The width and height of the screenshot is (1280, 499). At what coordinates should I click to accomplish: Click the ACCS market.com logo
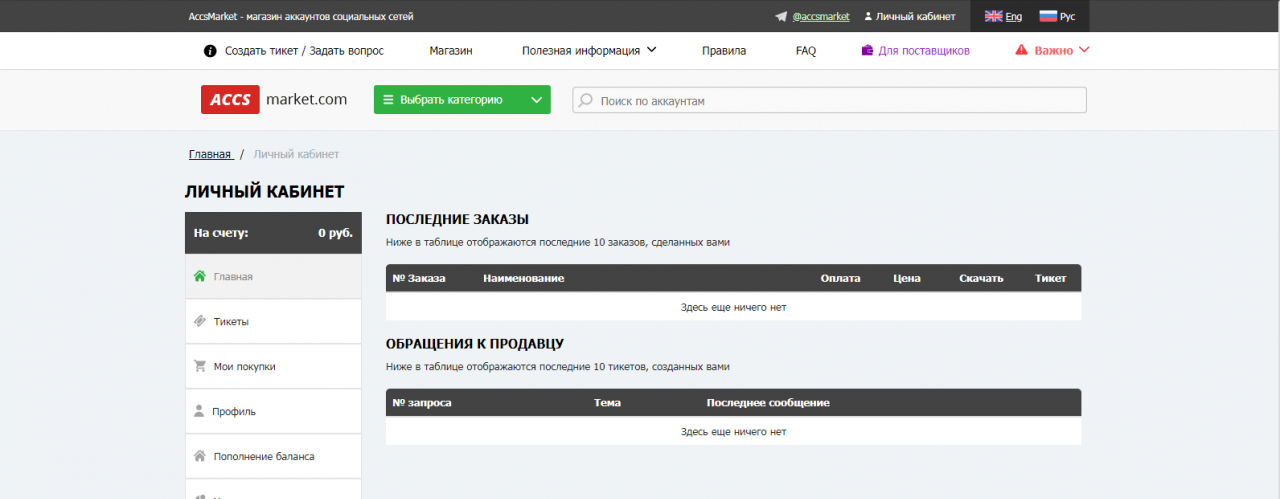(274, 100)
